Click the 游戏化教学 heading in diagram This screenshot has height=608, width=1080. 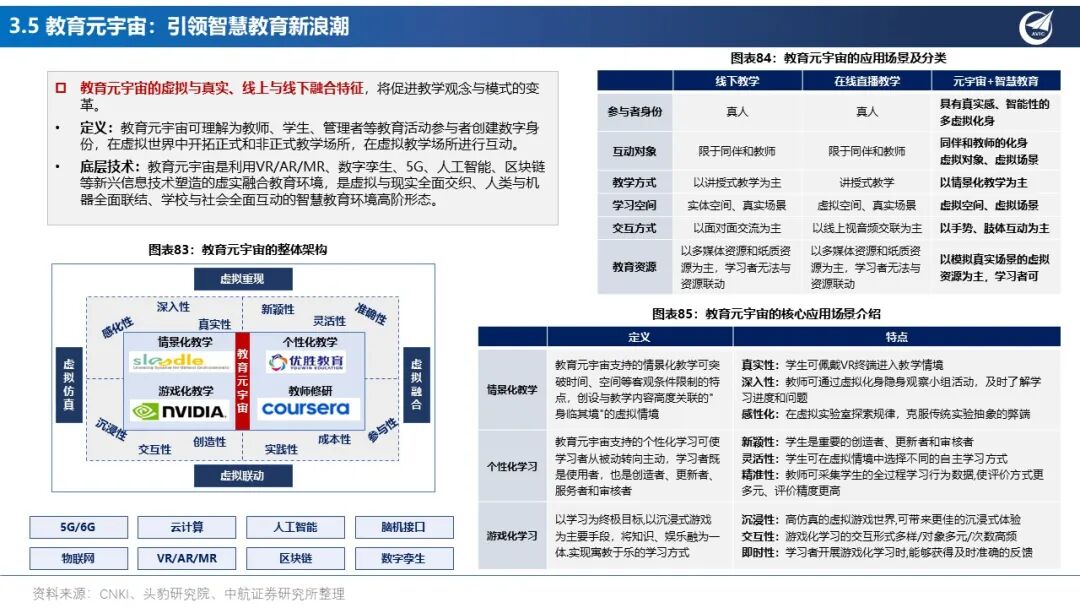pos(185,390)
